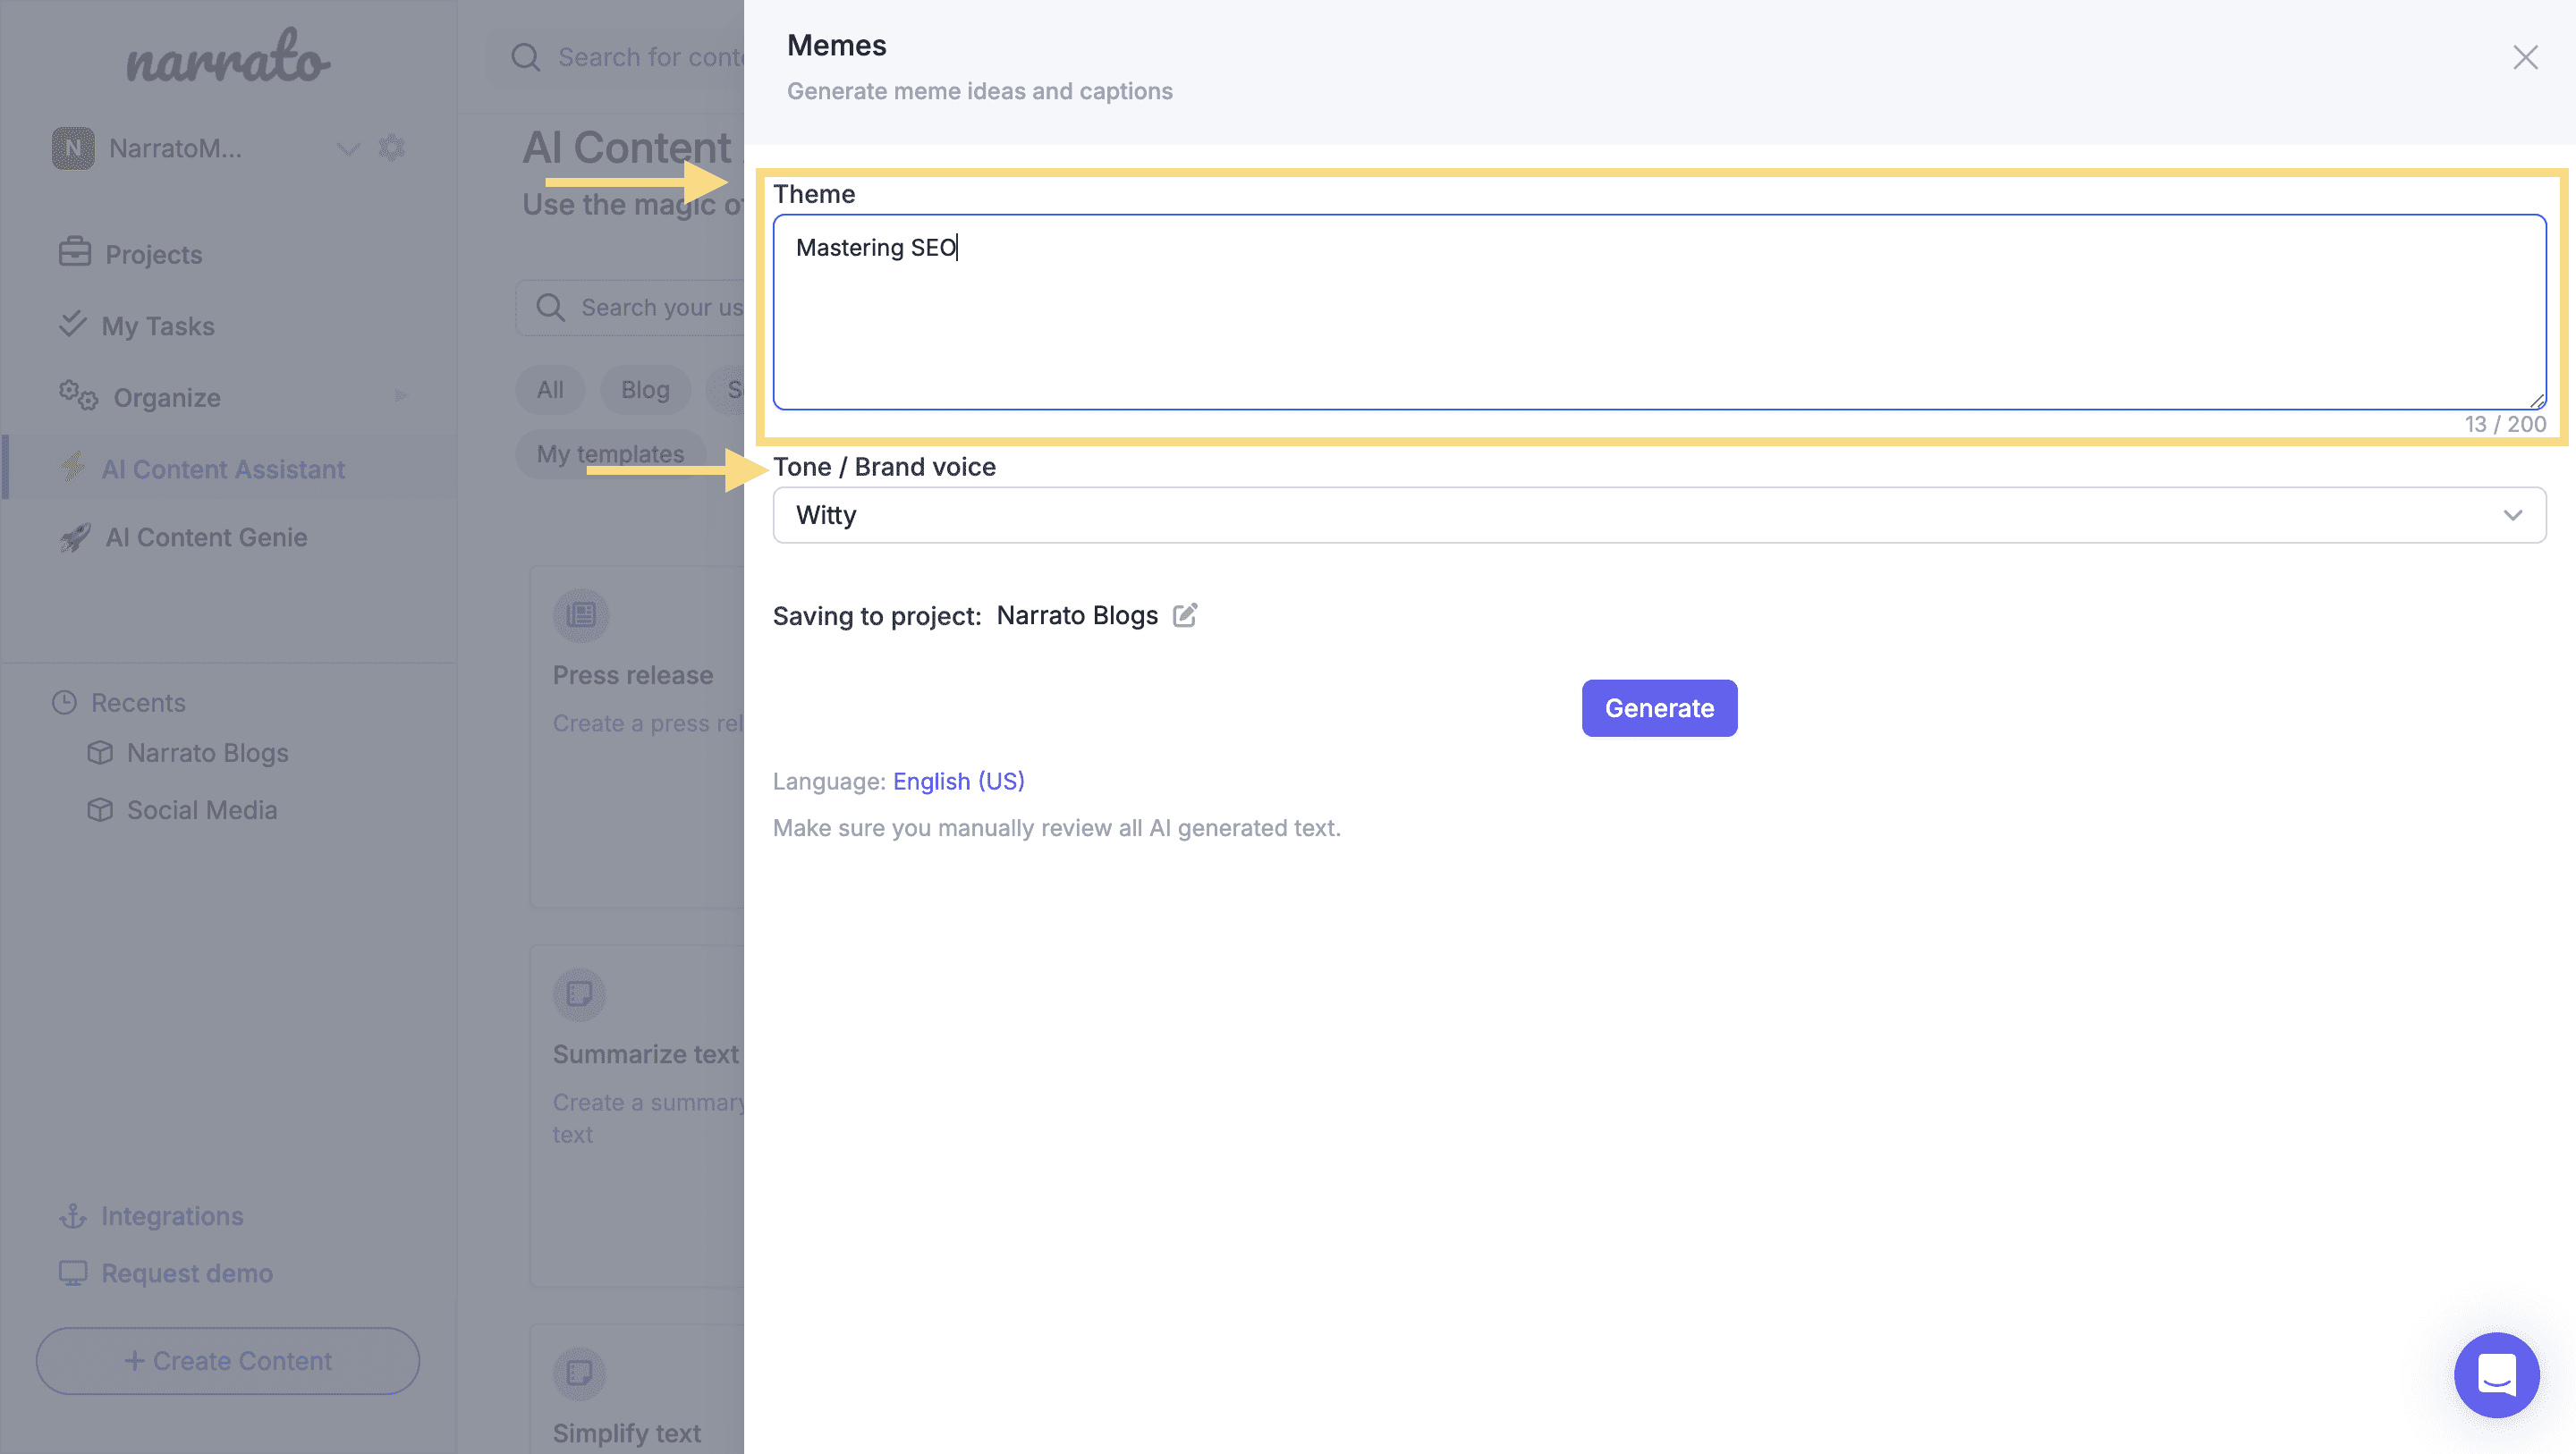Edit the saving project with pencil icon
Screen dimensions: 2576x1454
[1185, 615]
